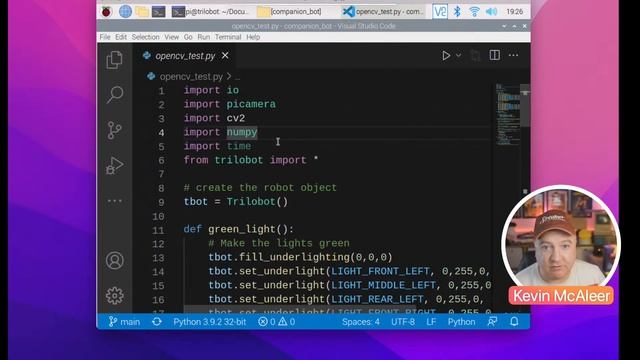
Task: Click LIGHT_MIDDLE_LEFT constant on line 15
Action: pyautogui.click(x=383, y=285)
